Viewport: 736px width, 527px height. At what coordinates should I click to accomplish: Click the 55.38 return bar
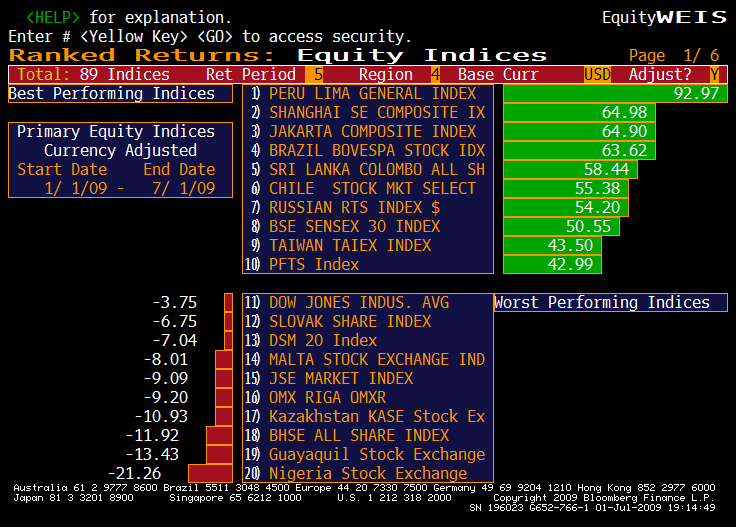tap(566, 188)
